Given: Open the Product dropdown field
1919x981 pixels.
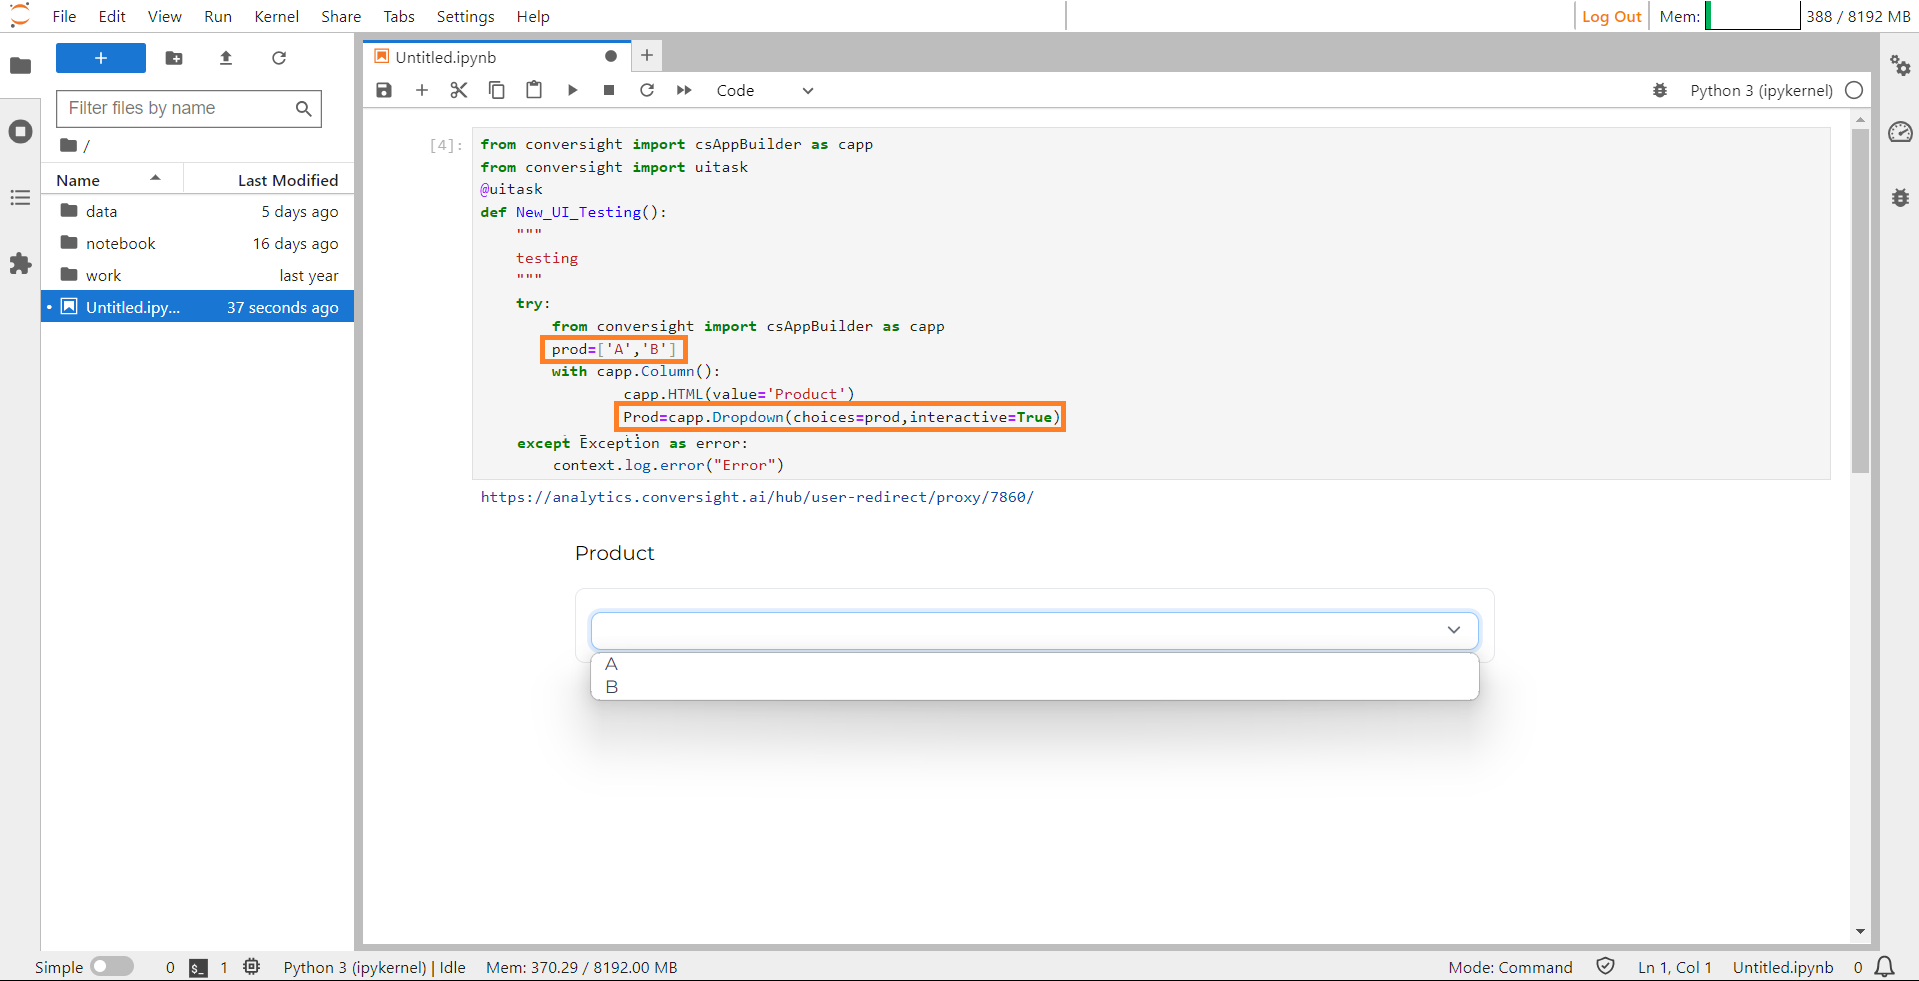Looking at the screenshot, I should coord(1034,630).
